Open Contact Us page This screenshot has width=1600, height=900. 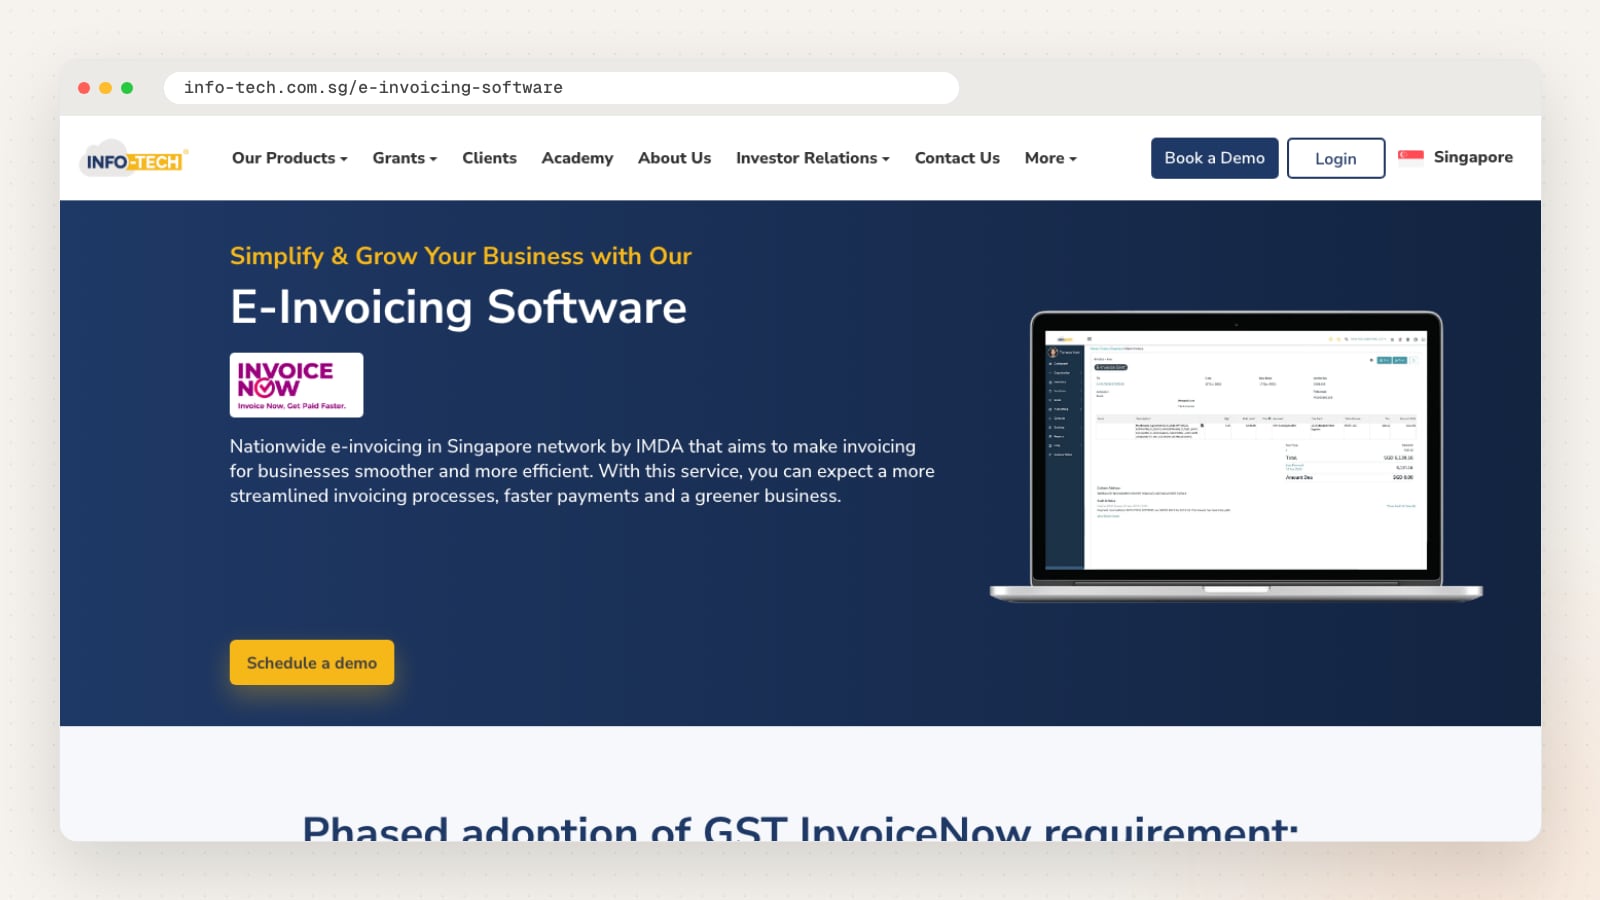point(957,158)
